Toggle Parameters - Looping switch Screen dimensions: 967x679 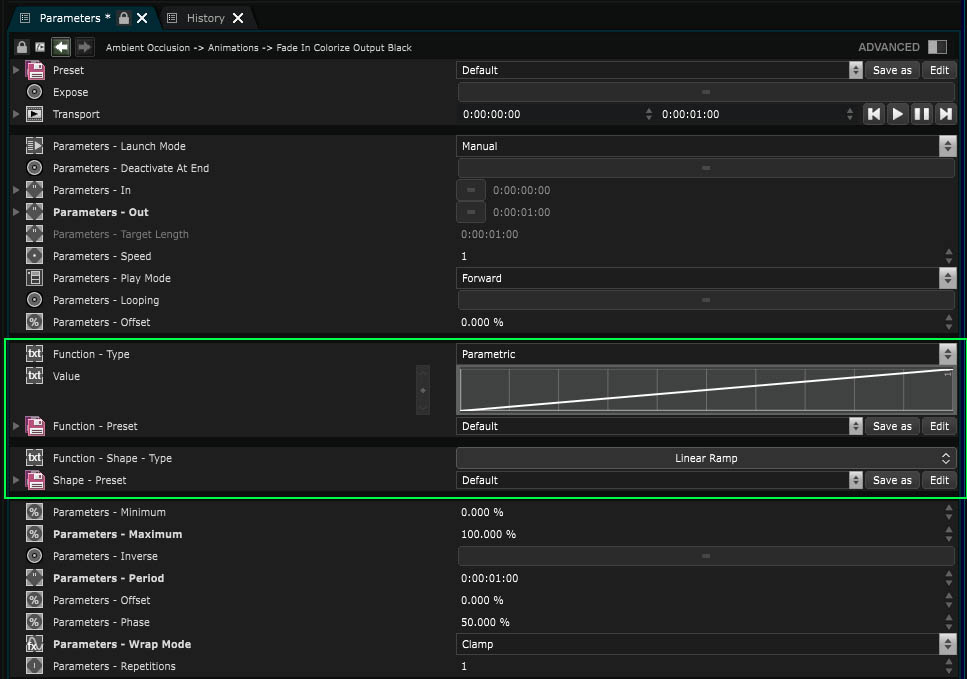706,300
